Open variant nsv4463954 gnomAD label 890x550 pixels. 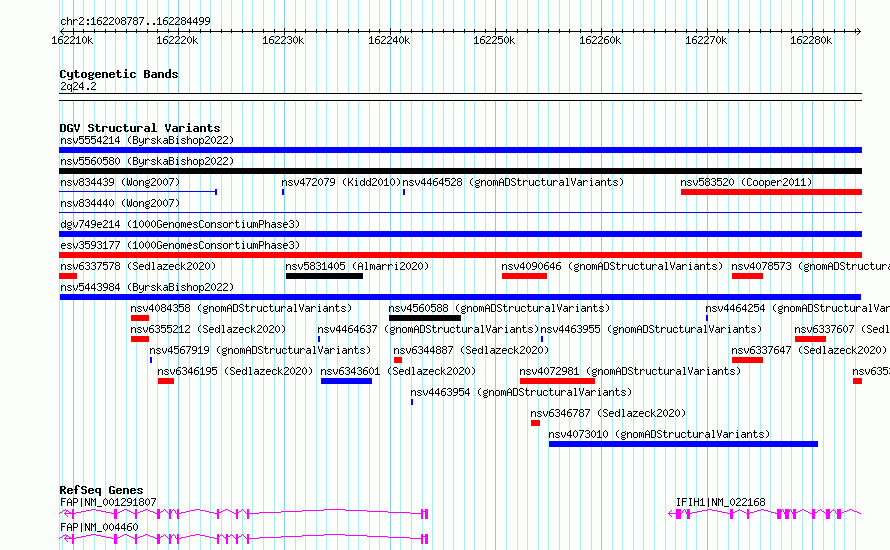pyautogui.click(x=521, y=392)
